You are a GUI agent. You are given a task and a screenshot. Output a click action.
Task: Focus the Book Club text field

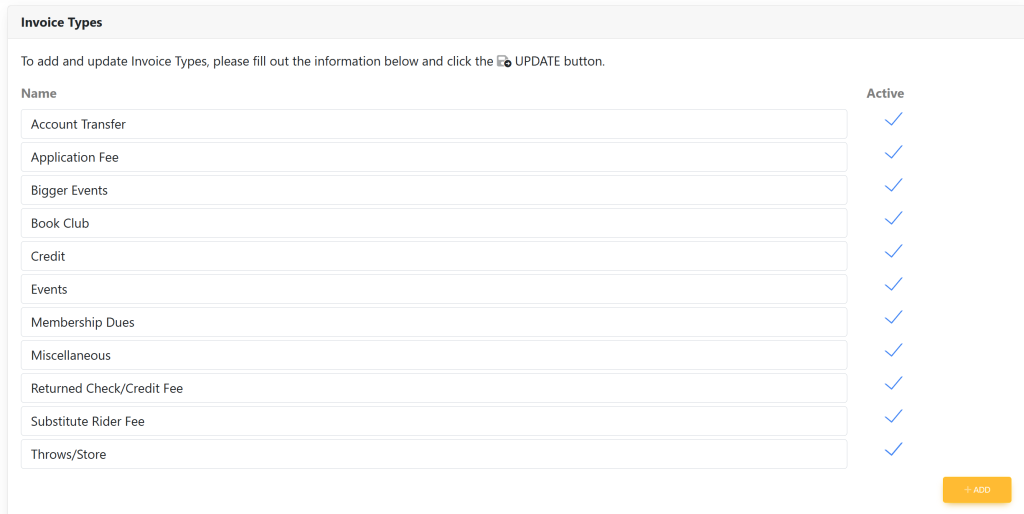point(434,223)
